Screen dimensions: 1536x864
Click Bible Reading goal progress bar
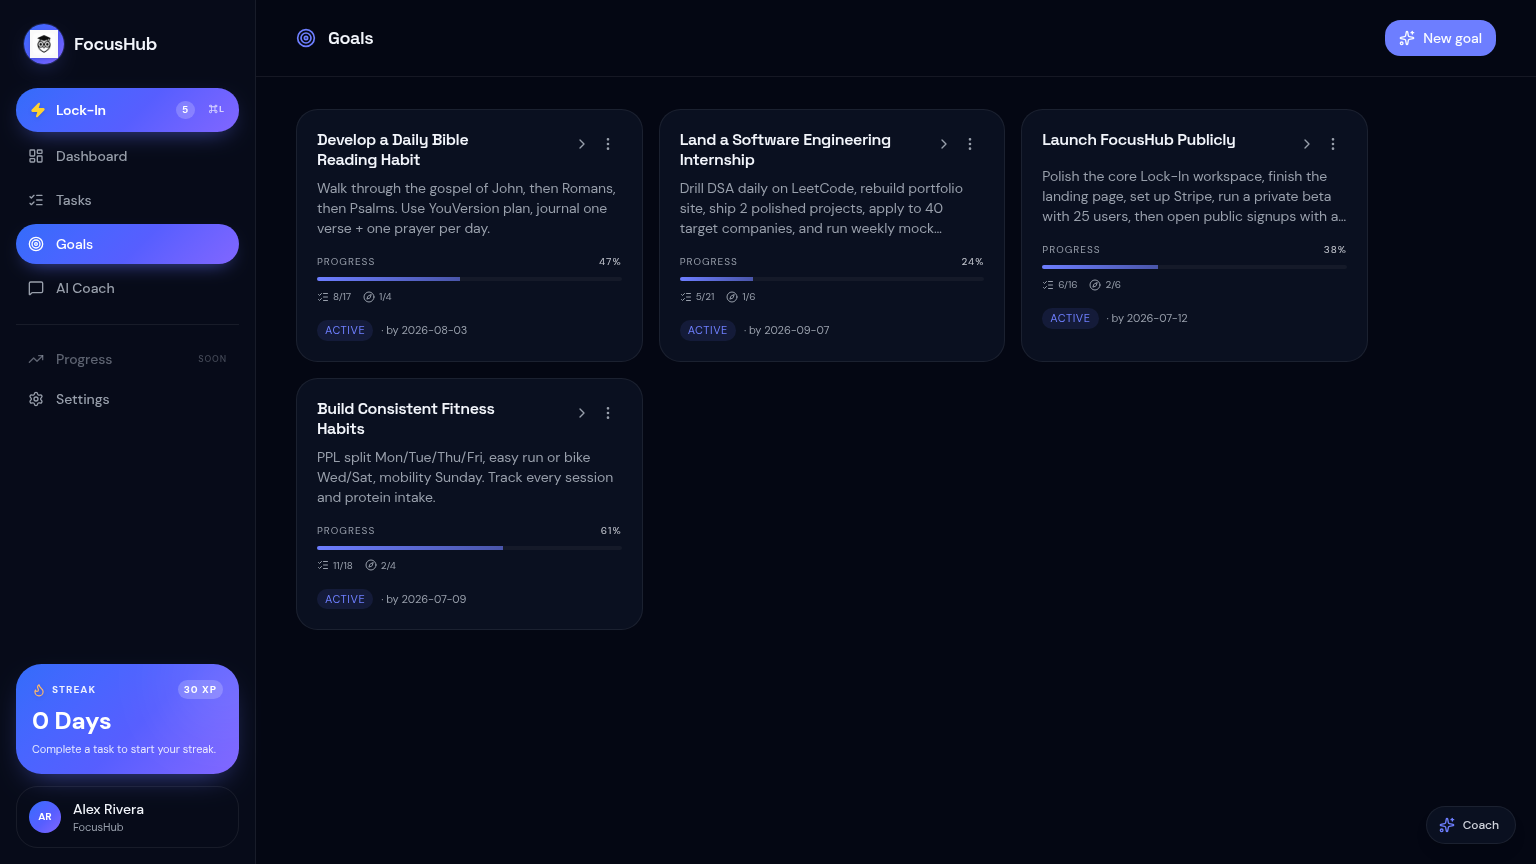pos(469,279)
